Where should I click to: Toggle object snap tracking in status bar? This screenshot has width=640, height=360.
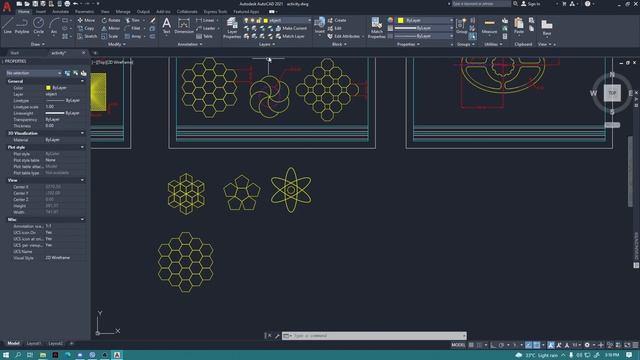[x=529, y=345]
